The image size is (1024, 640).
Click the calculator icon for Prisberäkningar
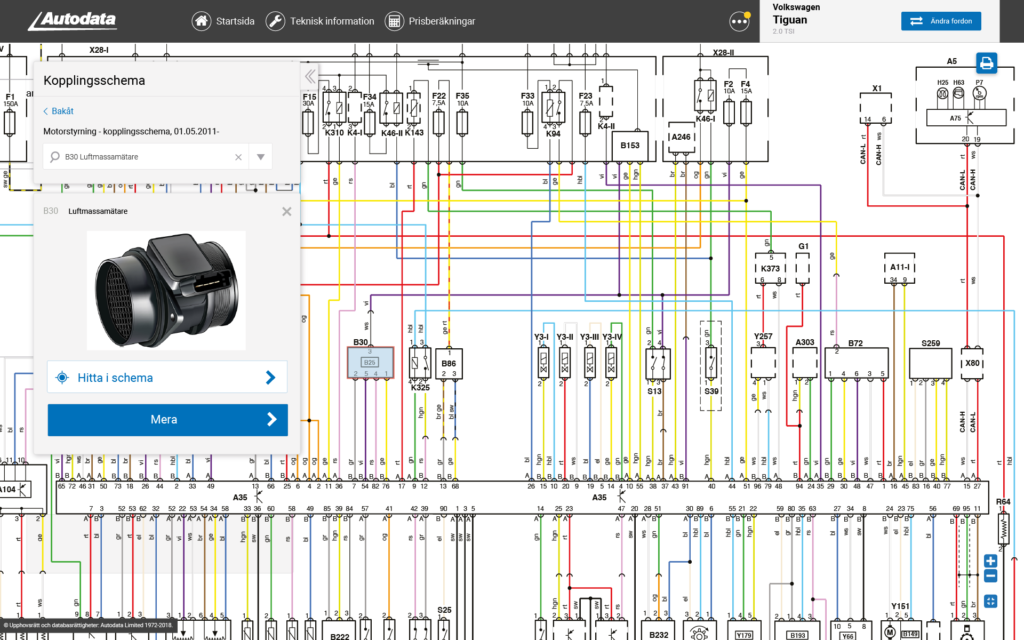[x=394, y=21]
